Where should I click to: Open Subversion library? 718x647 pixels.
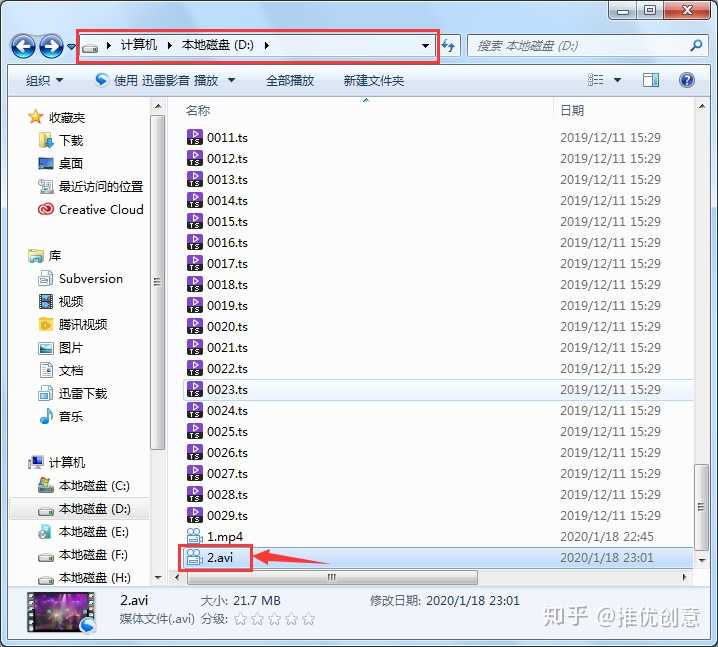point(91,278)
